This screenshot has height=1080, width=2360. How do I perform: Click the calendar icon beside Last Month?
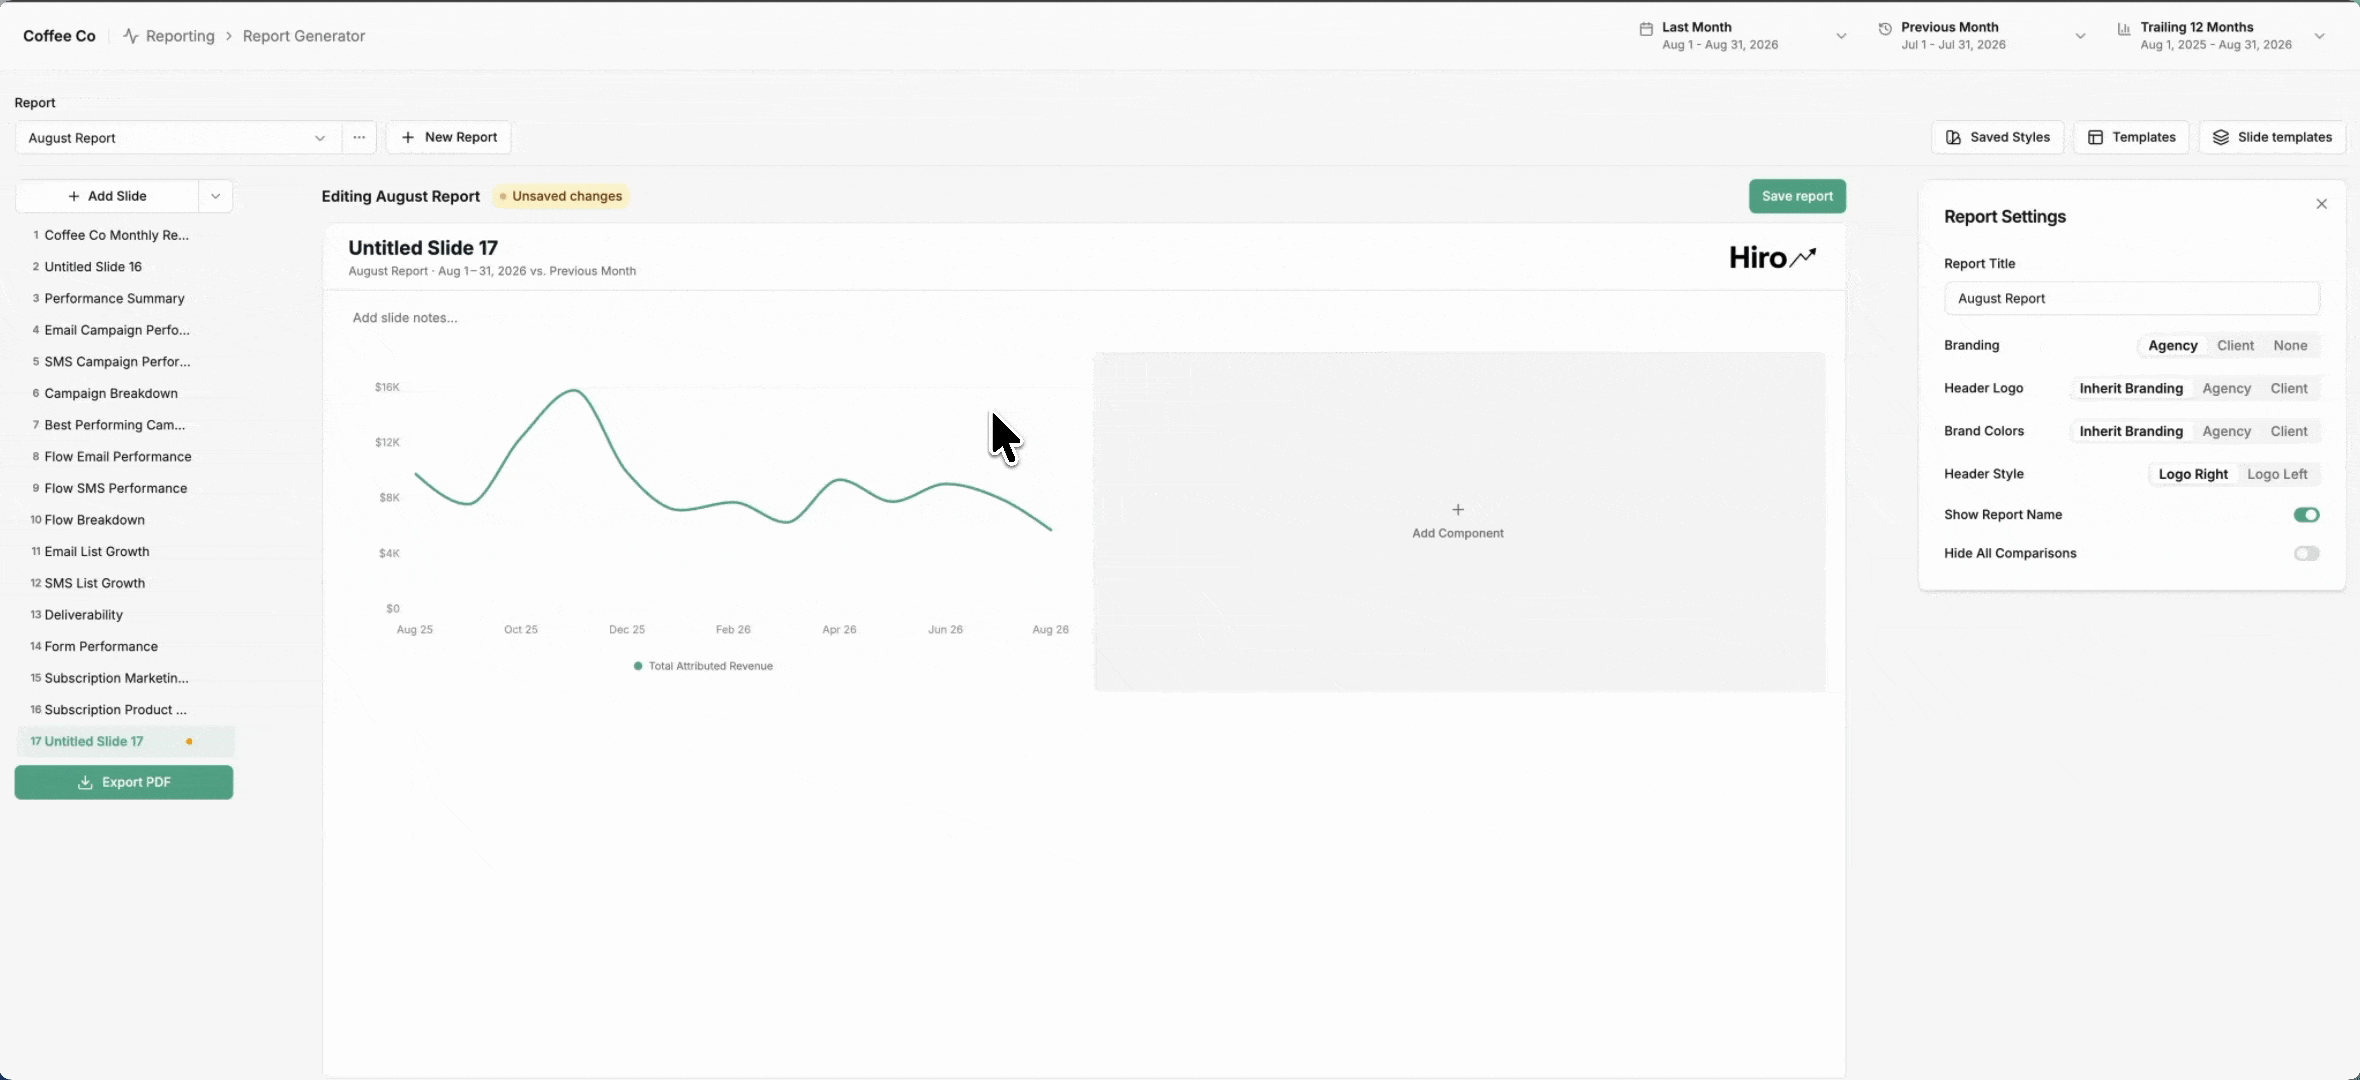tap(1646, 29)
